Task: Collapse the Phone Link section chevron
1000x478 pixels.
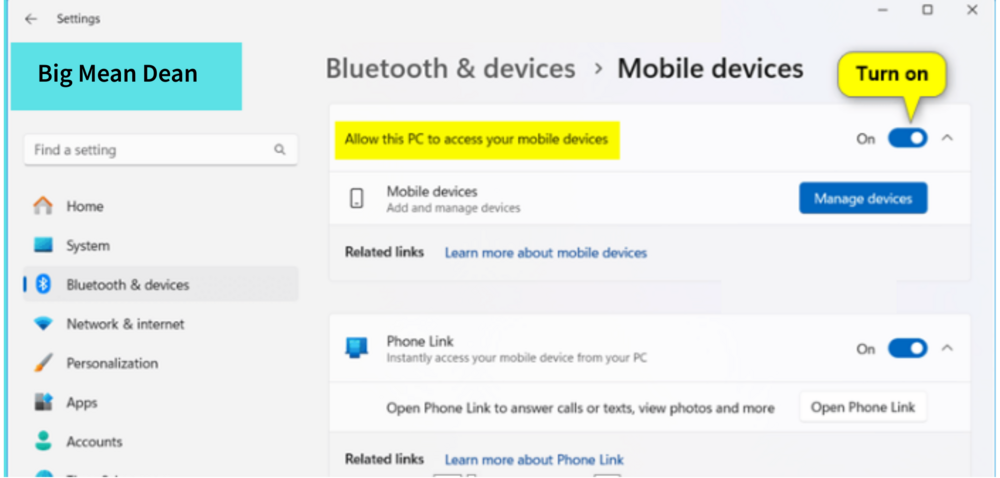Action: click(x=948, y=348)
